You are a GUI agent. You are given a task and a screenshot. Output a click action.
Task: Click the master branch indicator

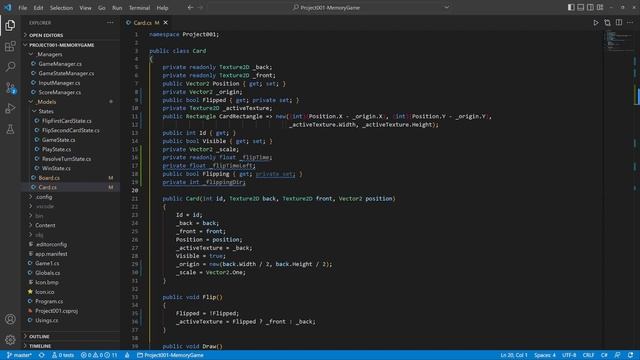19,355
